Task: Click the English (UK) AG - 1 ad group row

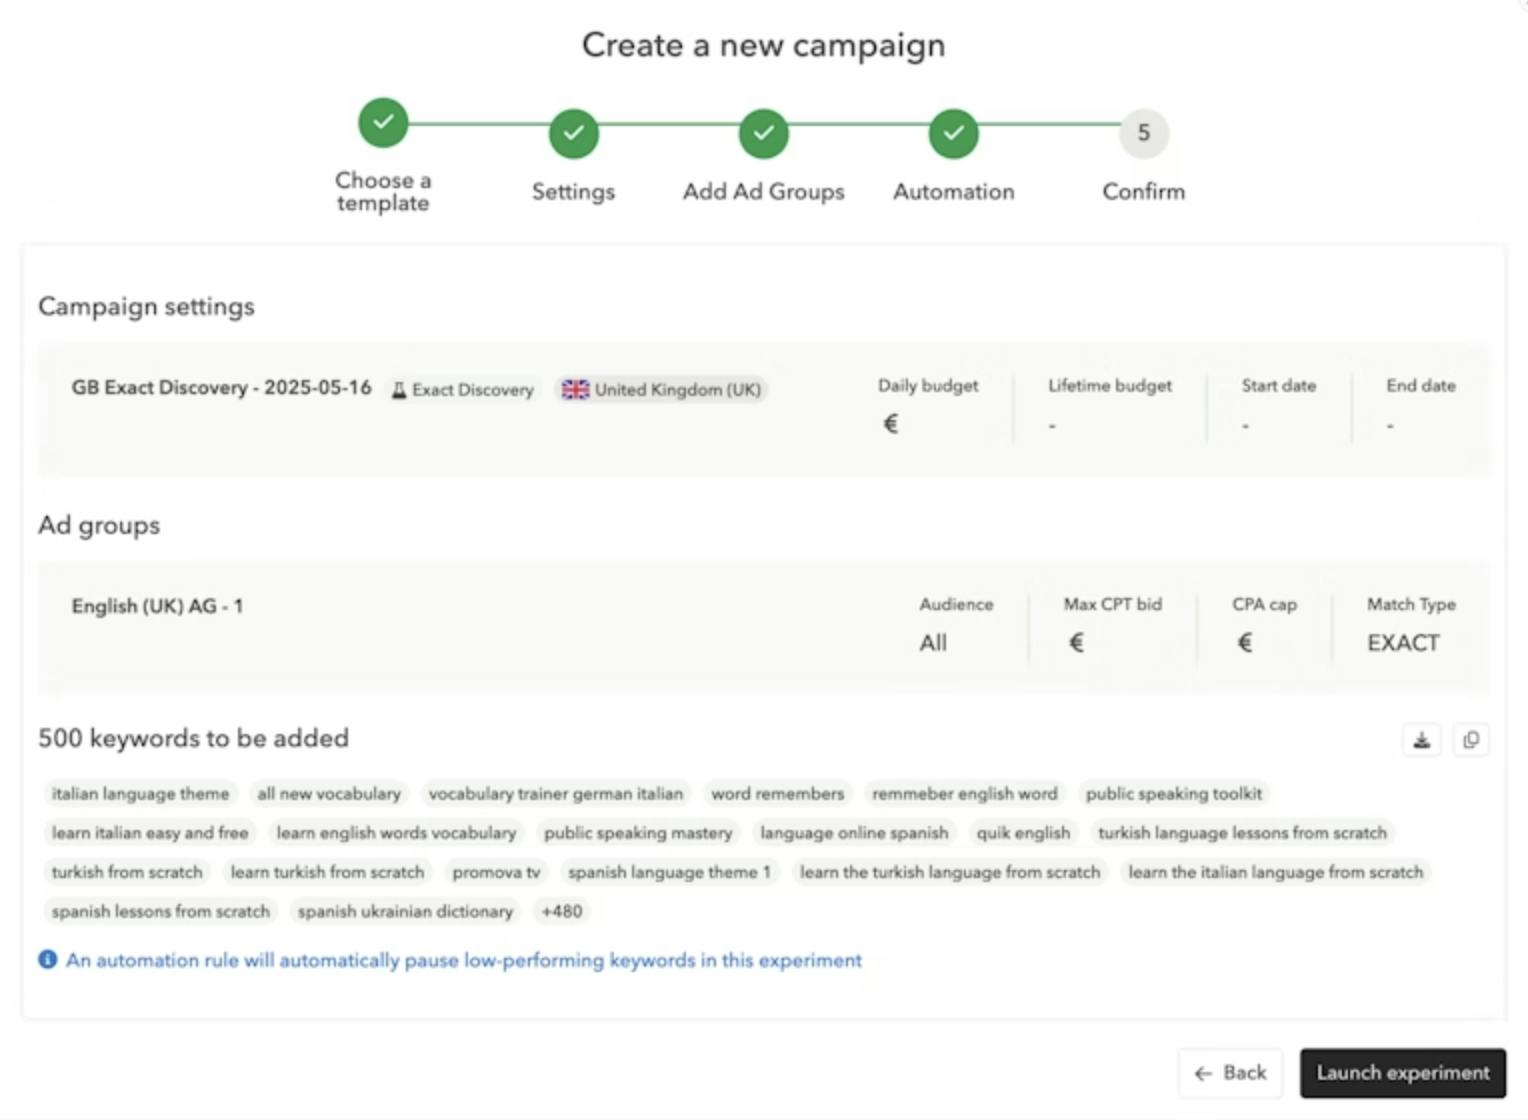Action: (x=157, y=605)
